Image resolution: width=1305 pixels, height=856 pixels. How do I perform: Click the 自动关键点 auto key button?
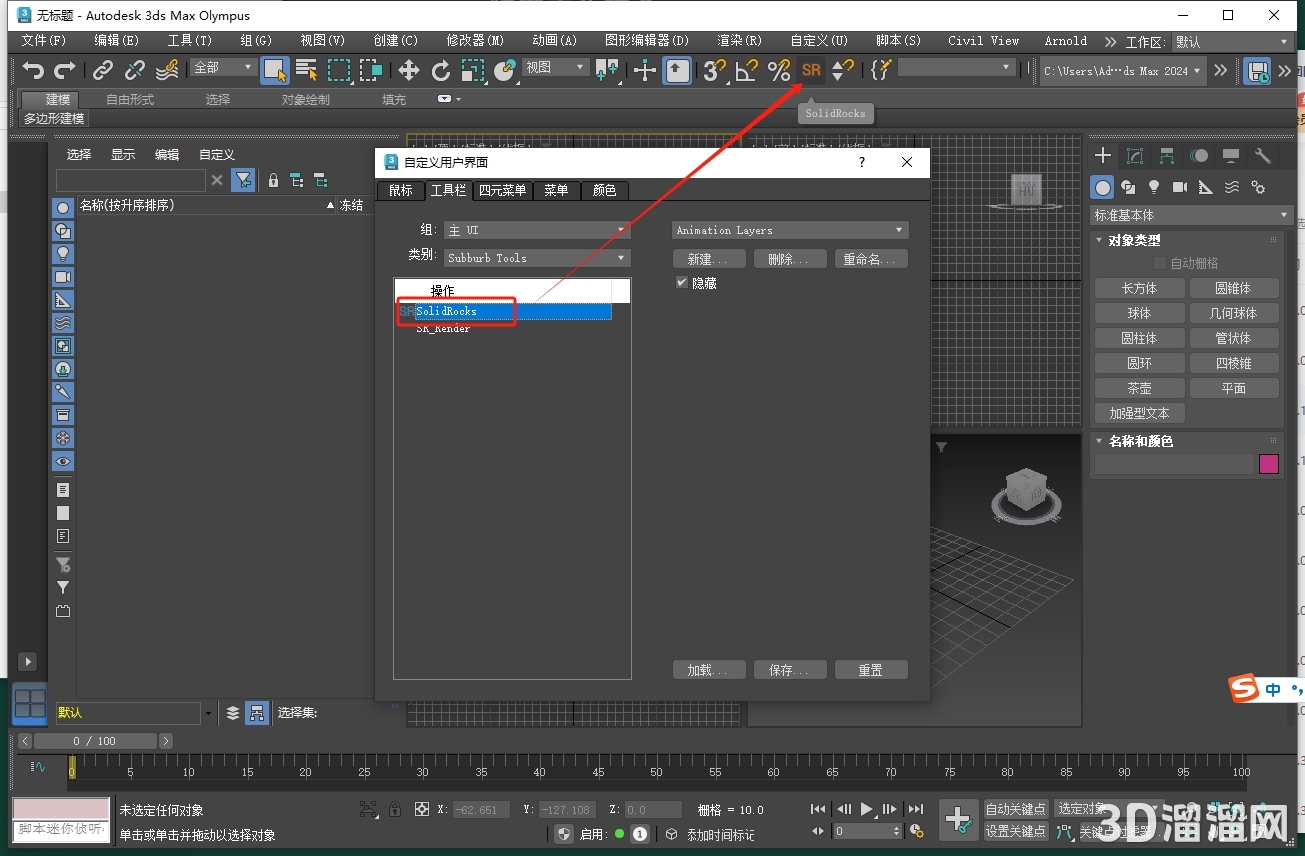tap(1016, 809)
